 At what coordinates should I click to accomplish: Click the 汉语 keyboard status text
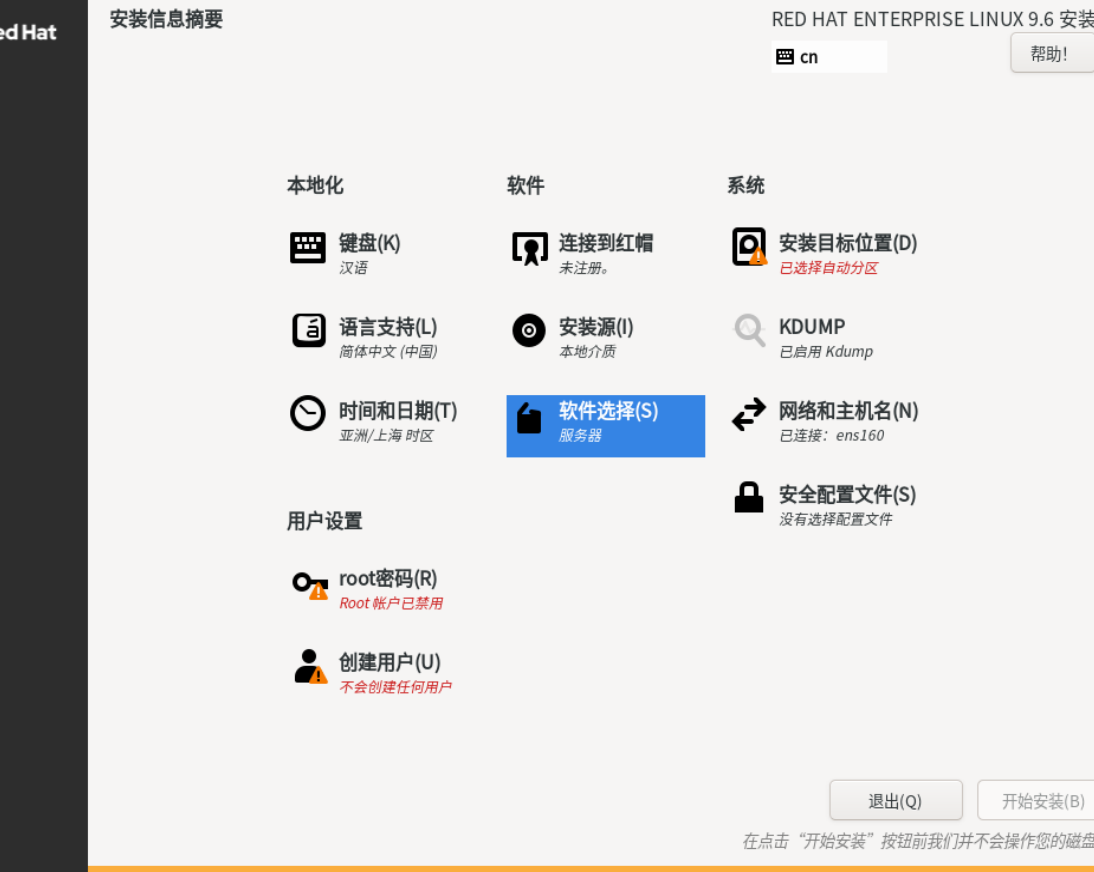(x=353, y=268)
